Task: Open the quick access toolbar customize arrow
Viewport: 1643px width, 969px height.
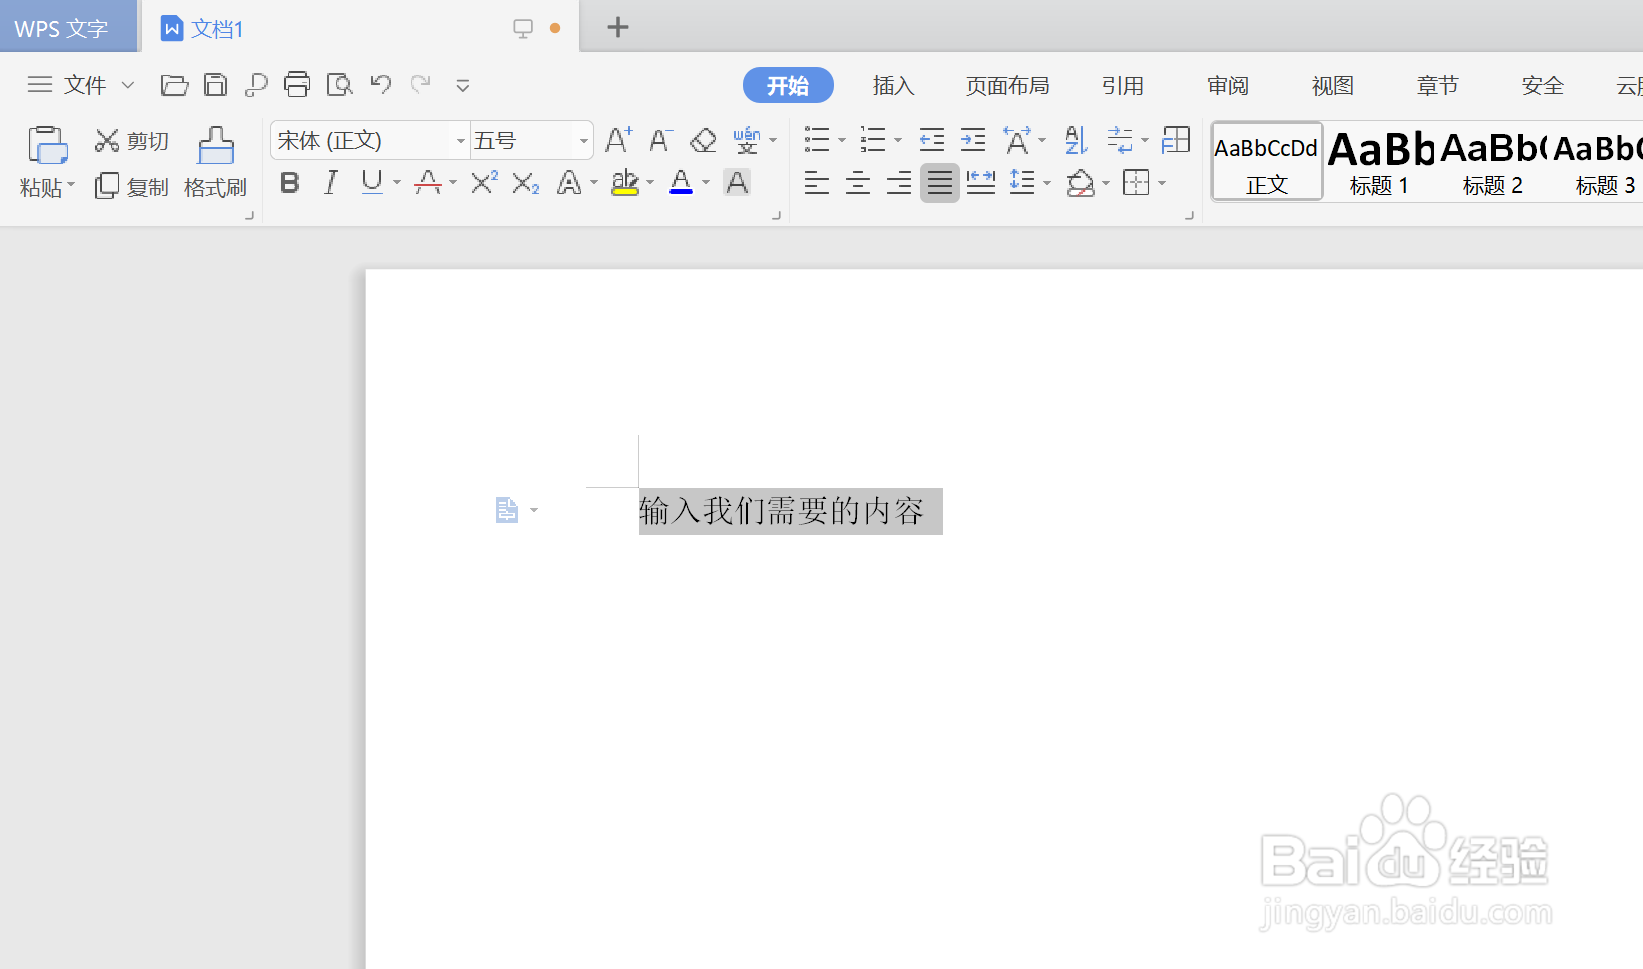Action: (463, 85)
